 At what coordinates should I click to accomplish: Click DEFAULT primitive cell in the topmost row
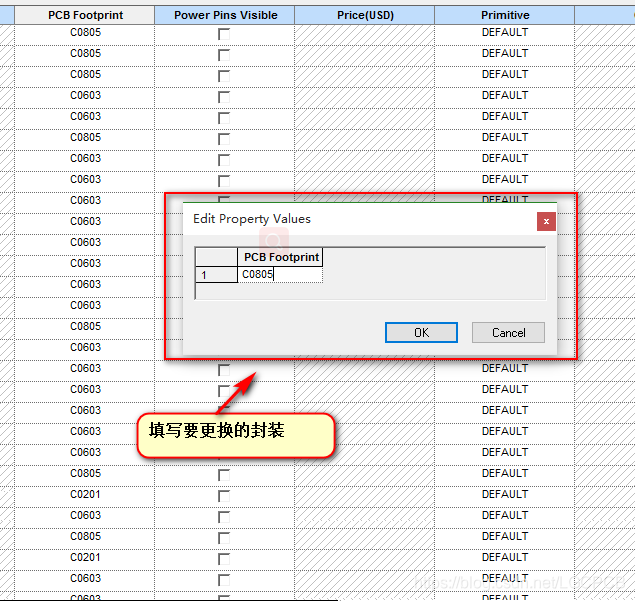click(505, 33)
